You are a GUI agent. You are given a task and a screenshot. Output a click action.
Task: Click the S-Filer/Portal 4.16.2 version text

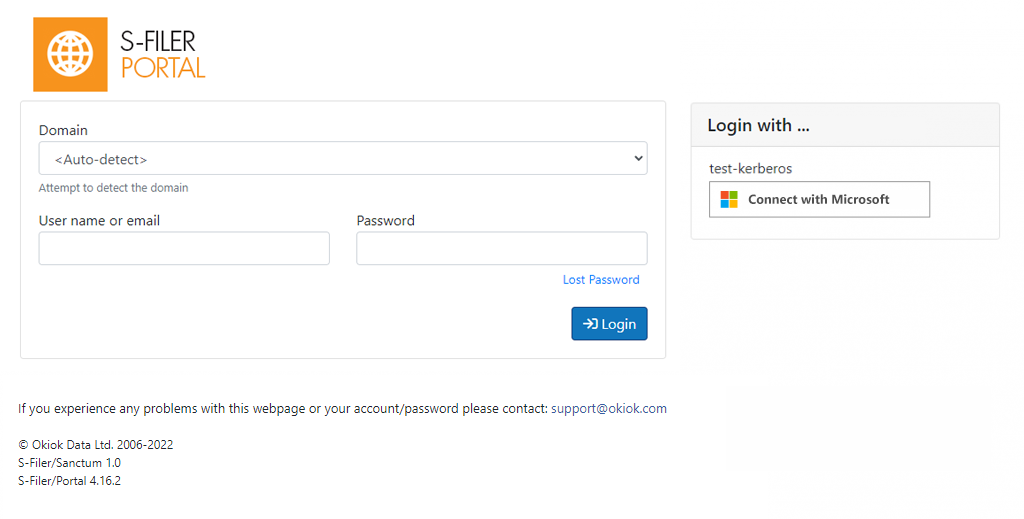pos(69,480)
